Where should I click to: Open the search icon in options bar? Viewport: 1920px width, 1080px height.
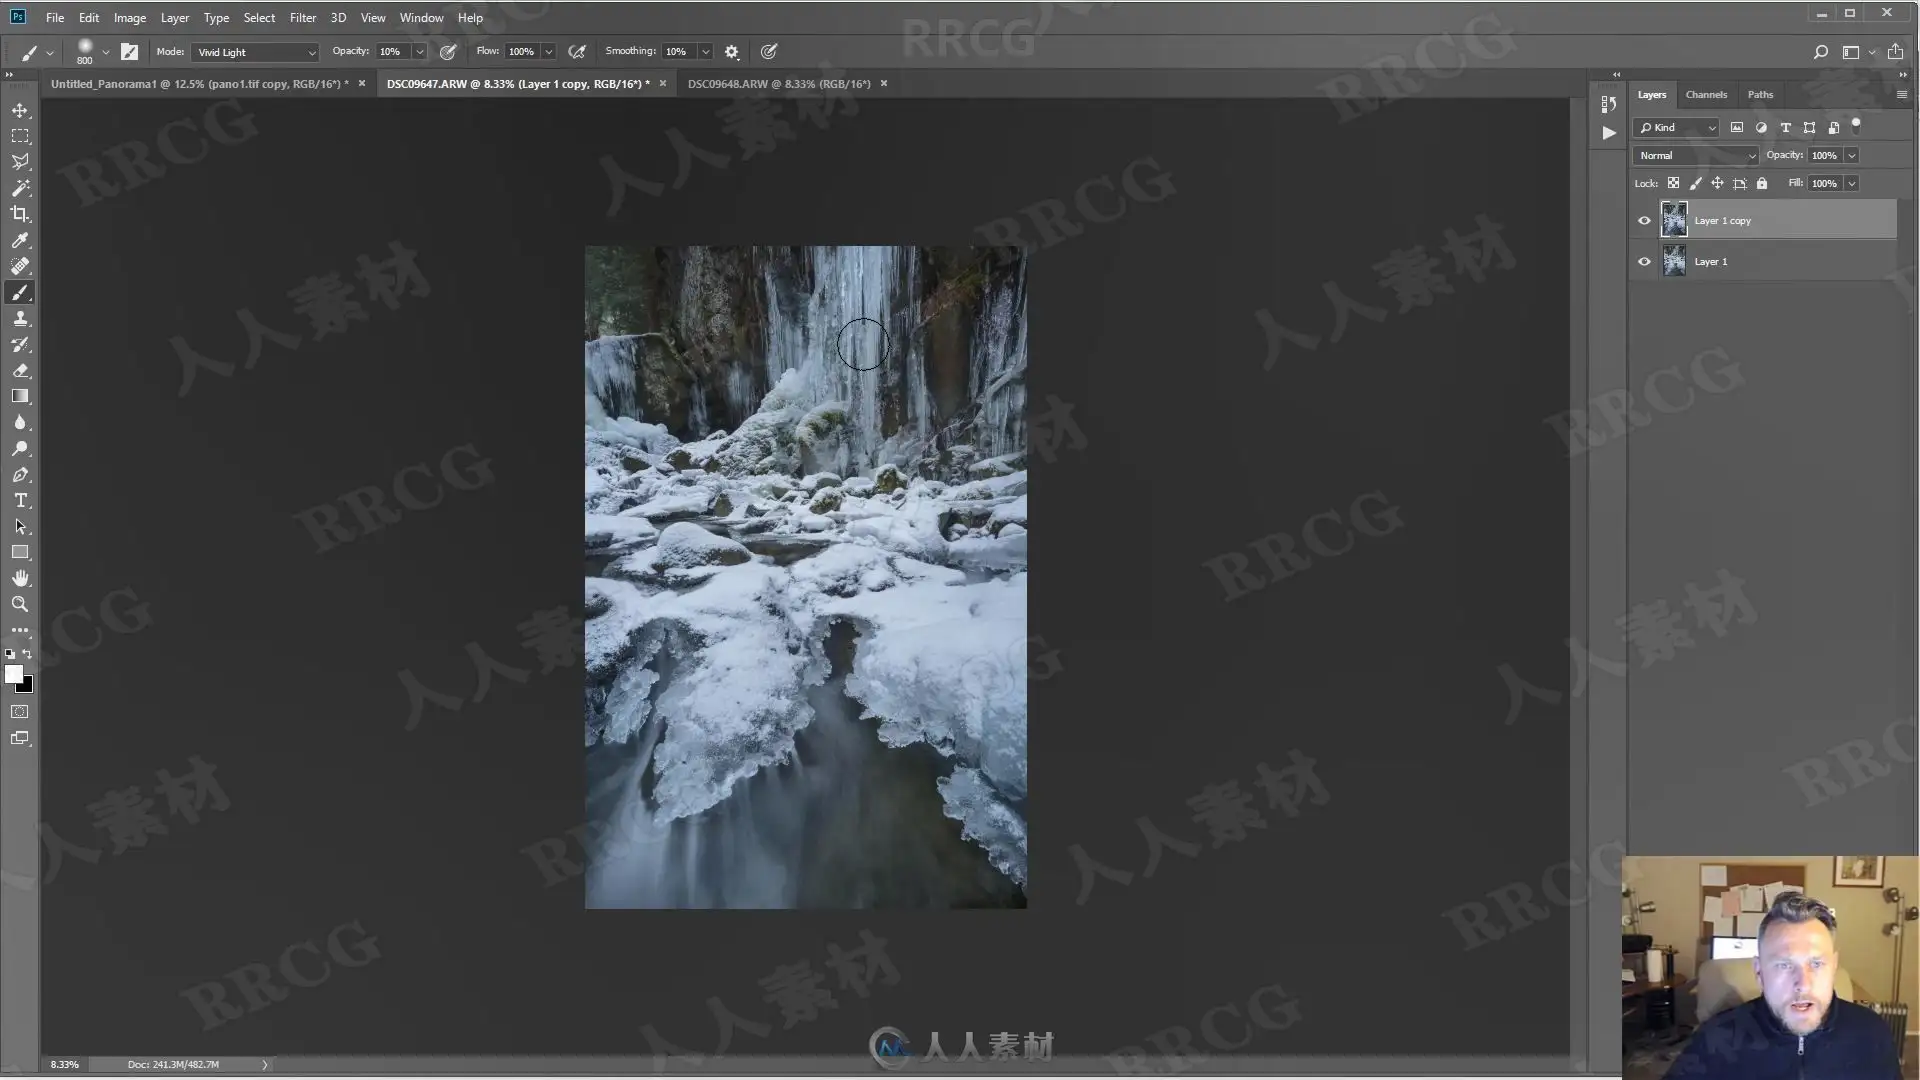point(1821,52)
